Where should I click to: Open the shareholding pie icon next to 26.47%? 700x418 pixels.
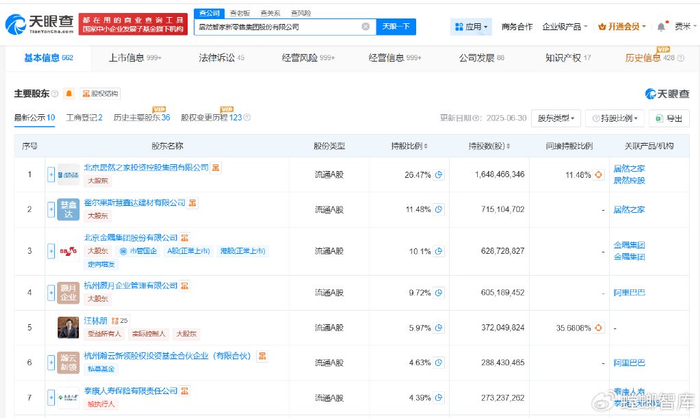click(437, 174)
